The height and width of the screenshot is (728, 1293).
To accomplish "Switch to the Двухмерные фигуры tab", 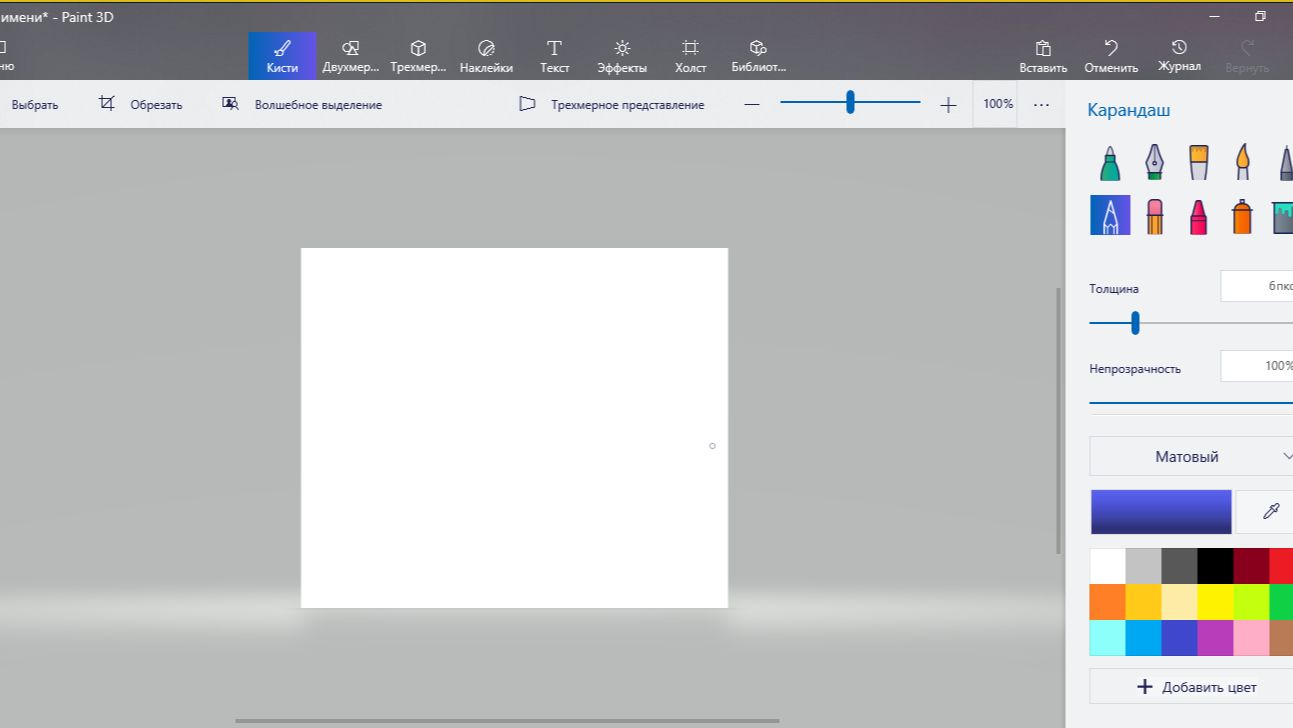I will coord(351,56).
